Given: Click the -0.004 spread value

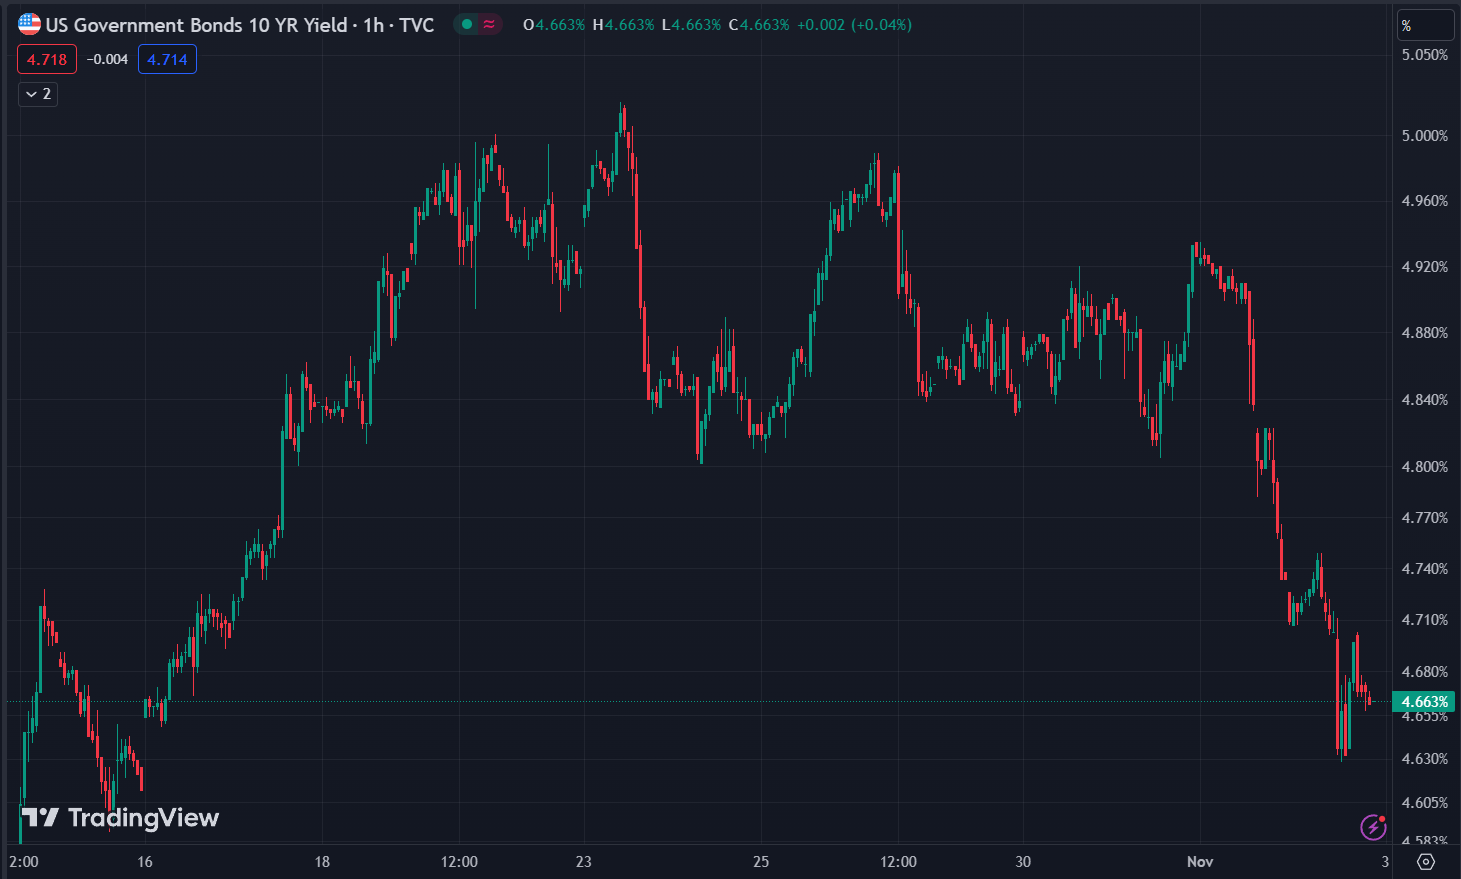Looking at the screenshot, I should click(107, 60).
